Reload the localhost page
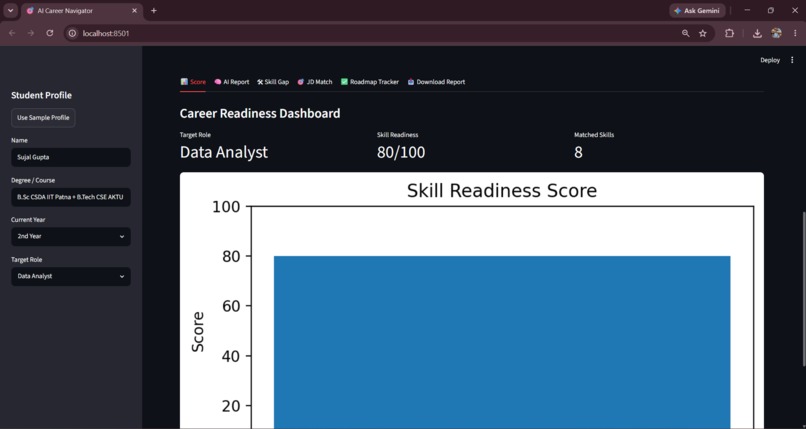This screenshot has height=429, width=806. [x=49, y=33]
